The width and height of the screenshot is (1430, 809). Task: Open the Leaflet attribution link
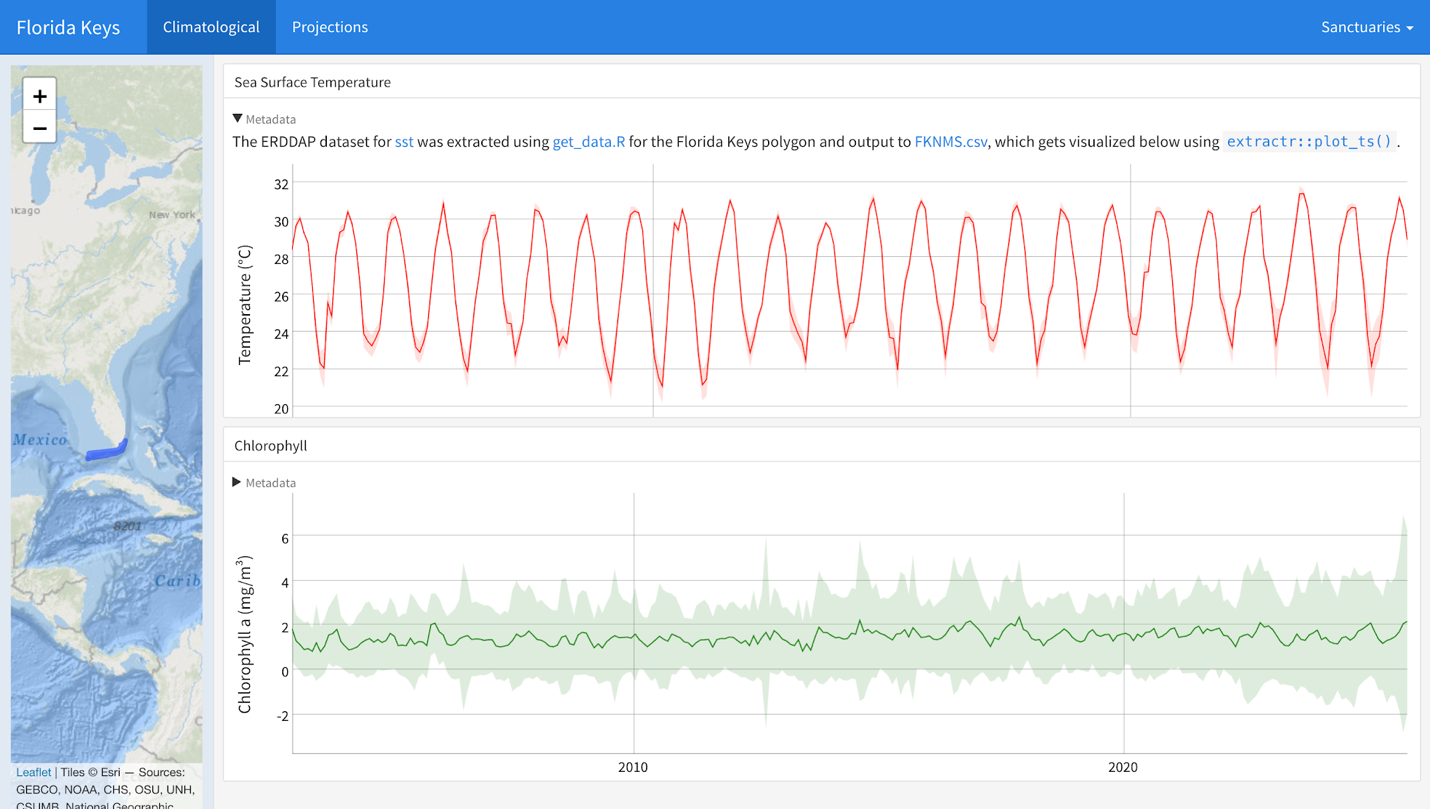tap(33, 772)
